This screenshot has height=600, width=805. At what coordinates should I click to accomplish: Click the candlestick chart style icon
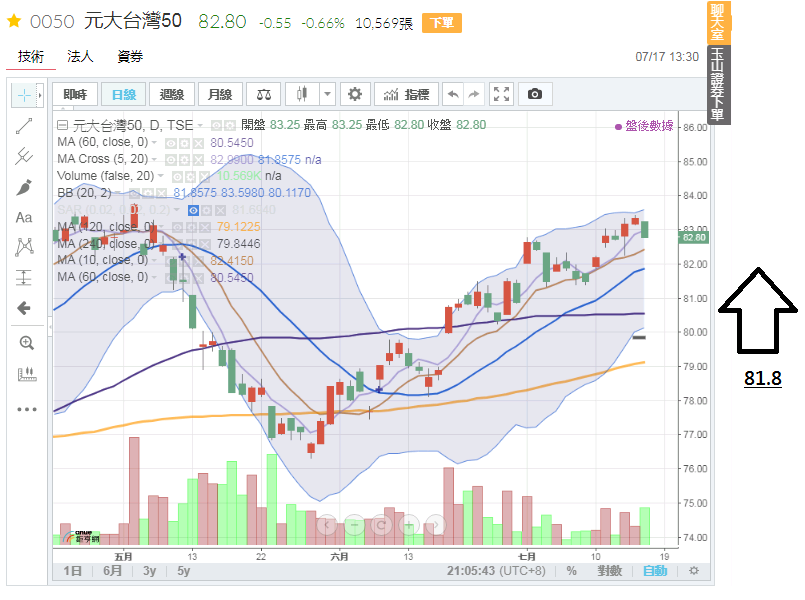point(302,94)
